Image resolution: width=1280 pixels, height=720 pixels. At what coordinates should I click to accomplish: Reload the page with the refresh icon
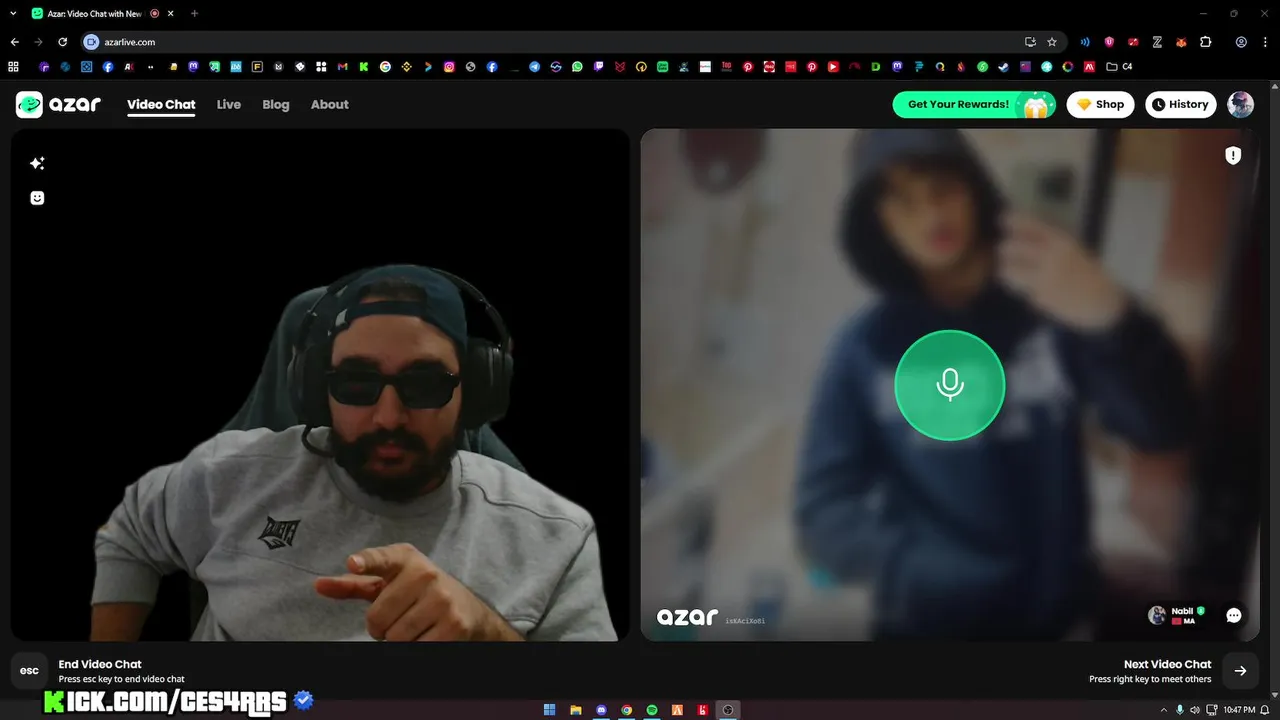[x=62, y=42]
